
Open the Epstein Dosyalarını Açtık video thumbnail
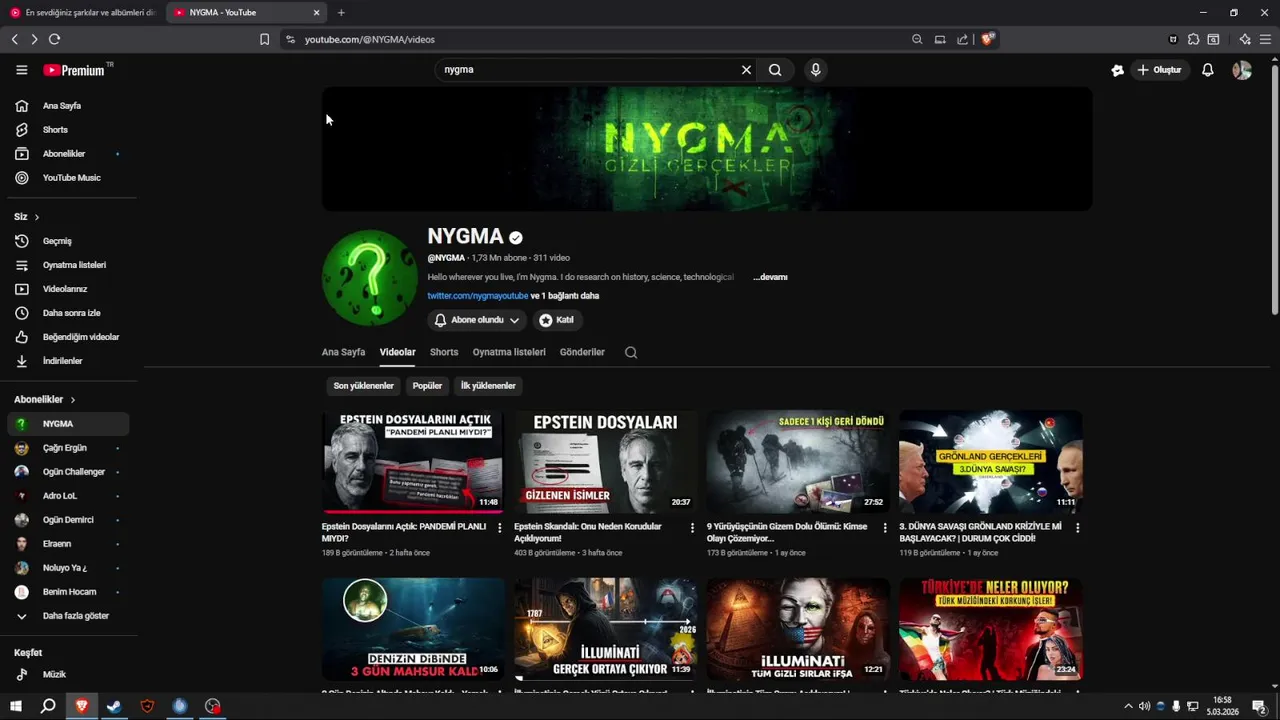coord(413,461)
